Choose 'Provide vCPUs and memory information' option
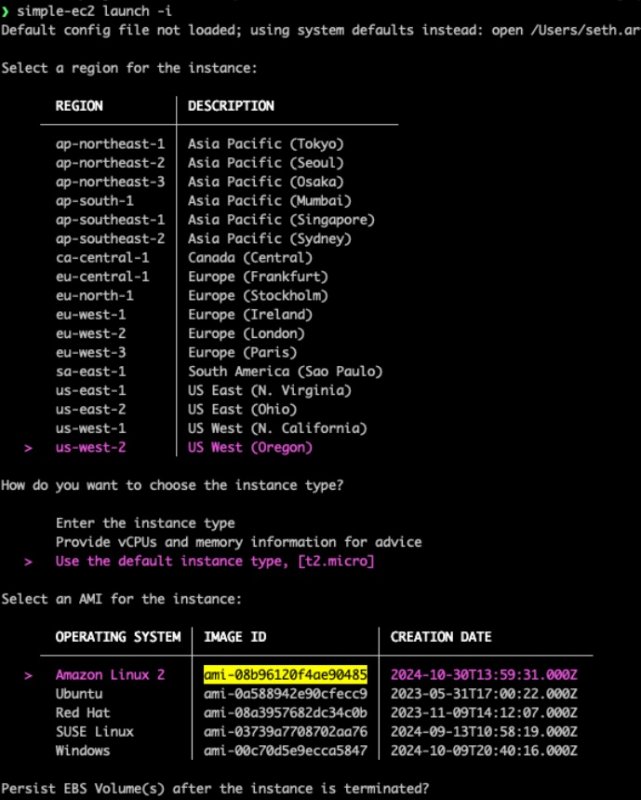Viewport: 641px width, 800px height. pos(238,542)
